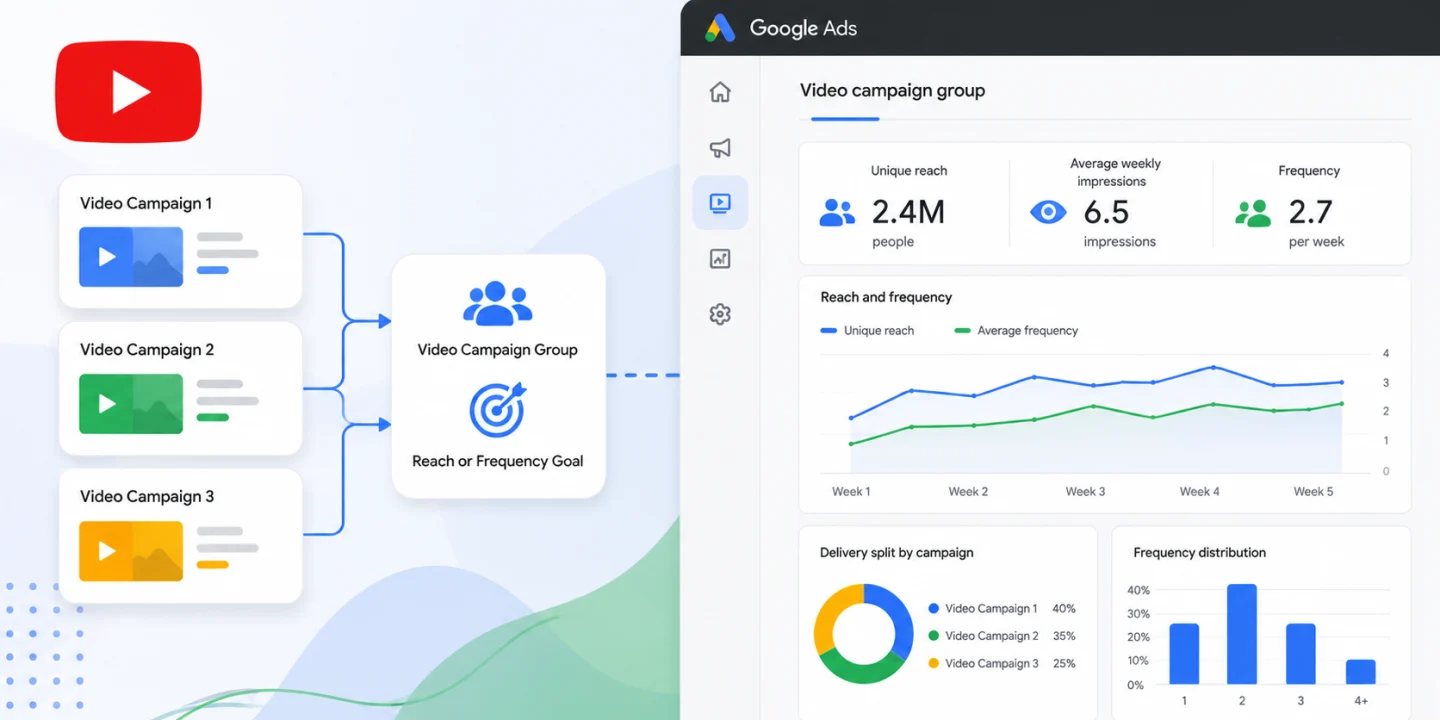Click Video Campaign 1 legend entry 40%
The height and width of the screenshot is (720, 1440).
(x=1002, y=608)
